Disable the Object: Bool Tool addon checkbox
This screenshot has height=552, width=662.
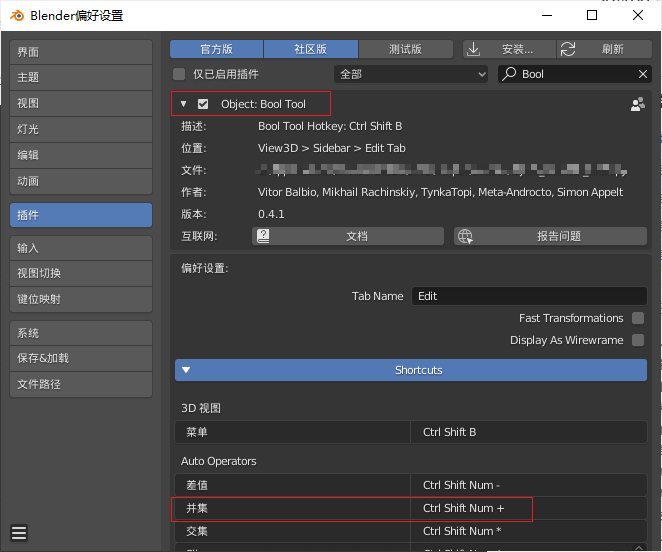pos(203,104)
